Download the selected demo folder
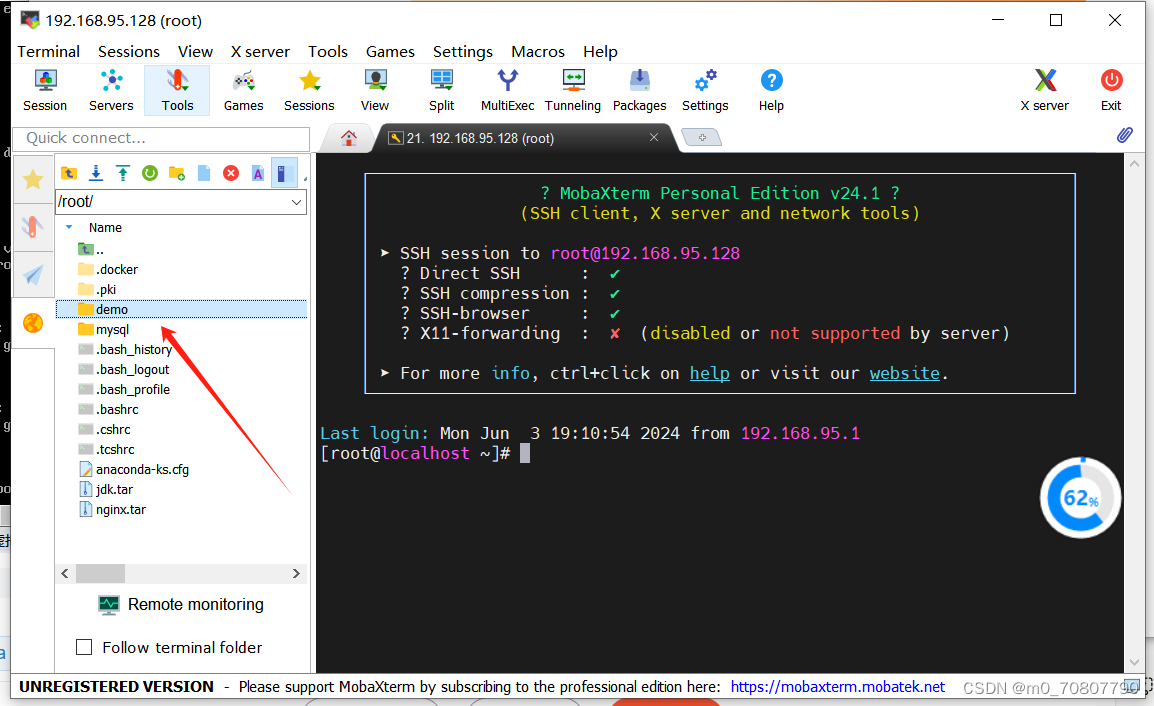Image resolution: width=1154 pixels, height=706 pixels. (x=96, y=172)
